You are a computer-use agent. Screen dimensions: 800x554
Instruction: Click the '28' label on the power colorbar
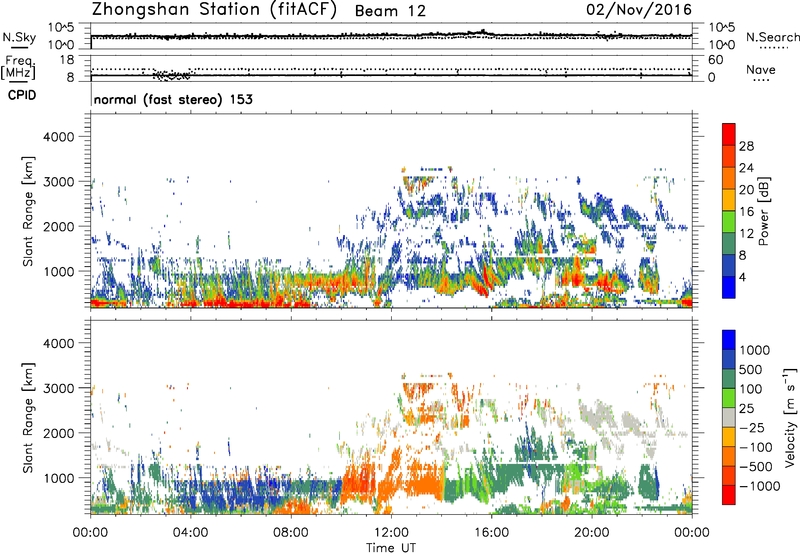(x=746, y=146)
